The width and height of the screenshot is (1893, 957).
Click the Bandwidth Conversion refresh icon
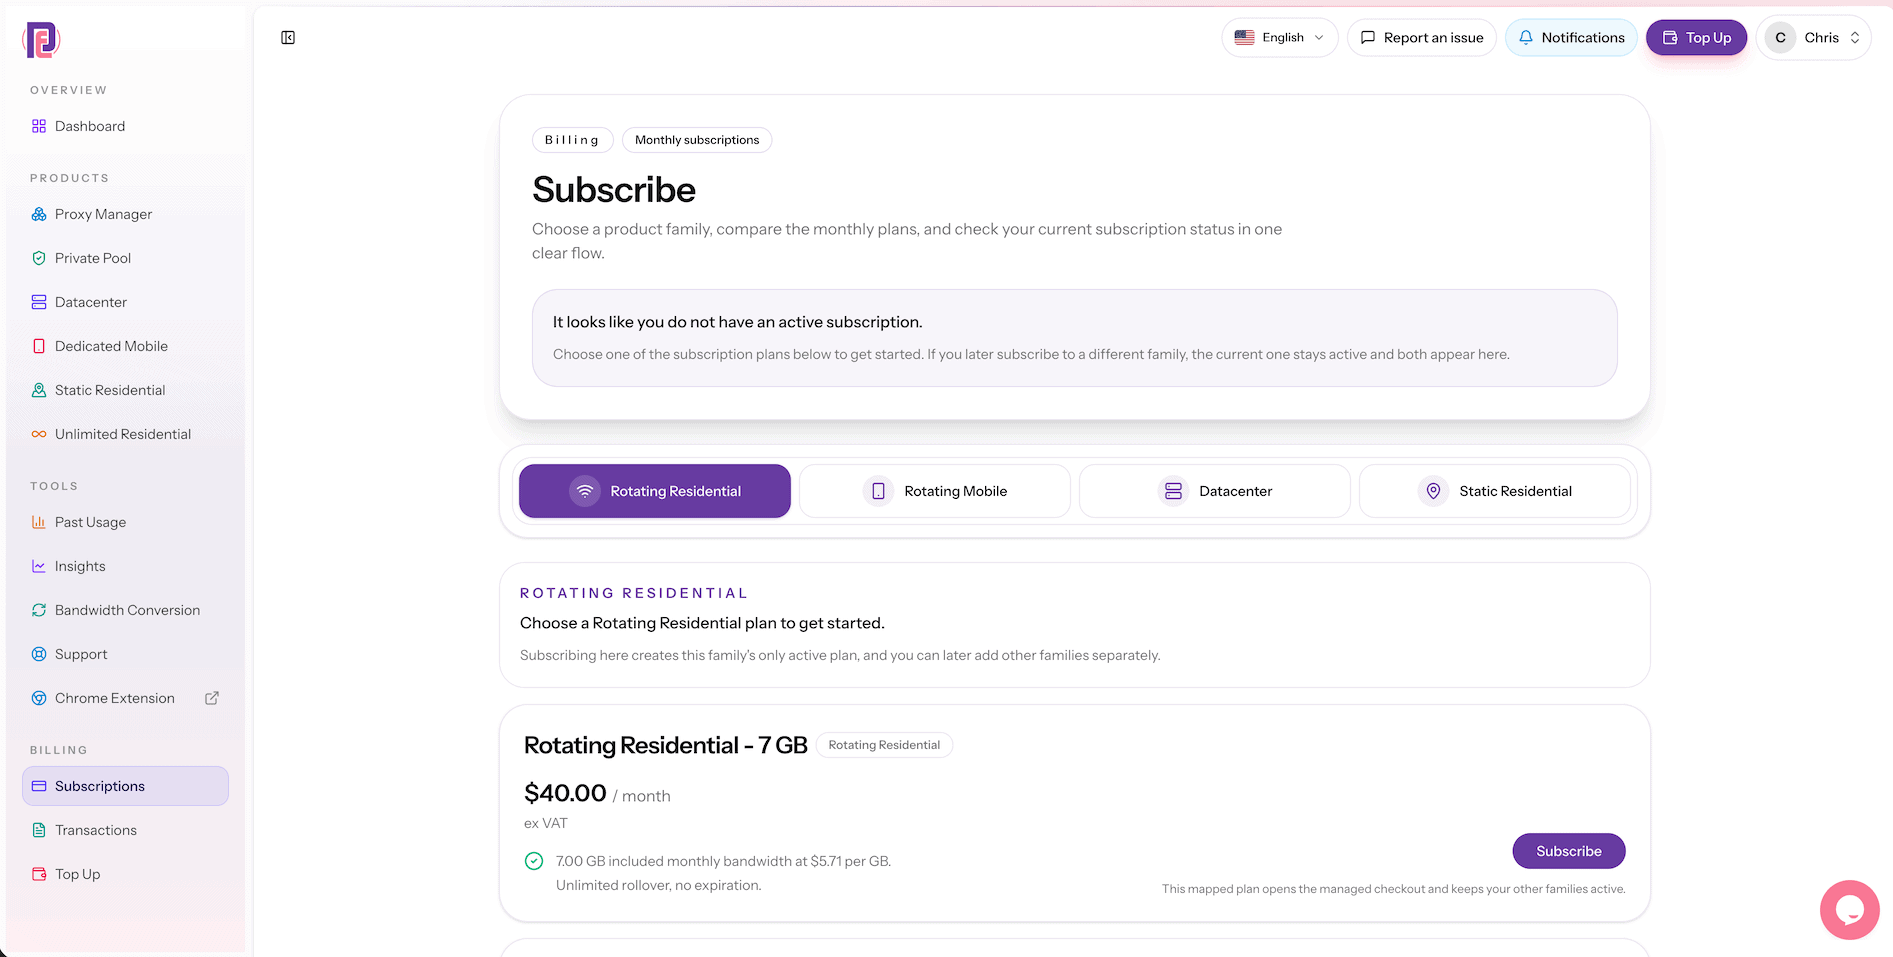coord(39,610)
